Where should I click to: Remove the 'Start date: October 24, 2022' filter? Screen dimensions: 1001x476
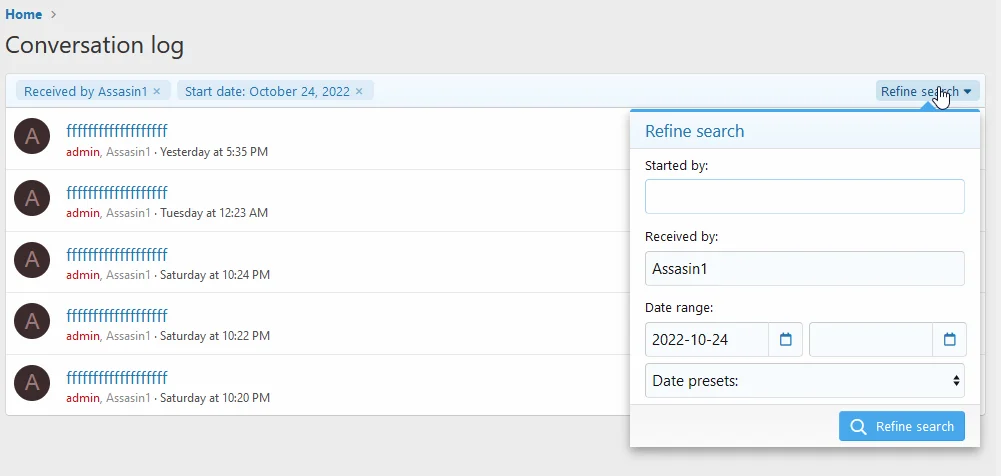(360, 91)
